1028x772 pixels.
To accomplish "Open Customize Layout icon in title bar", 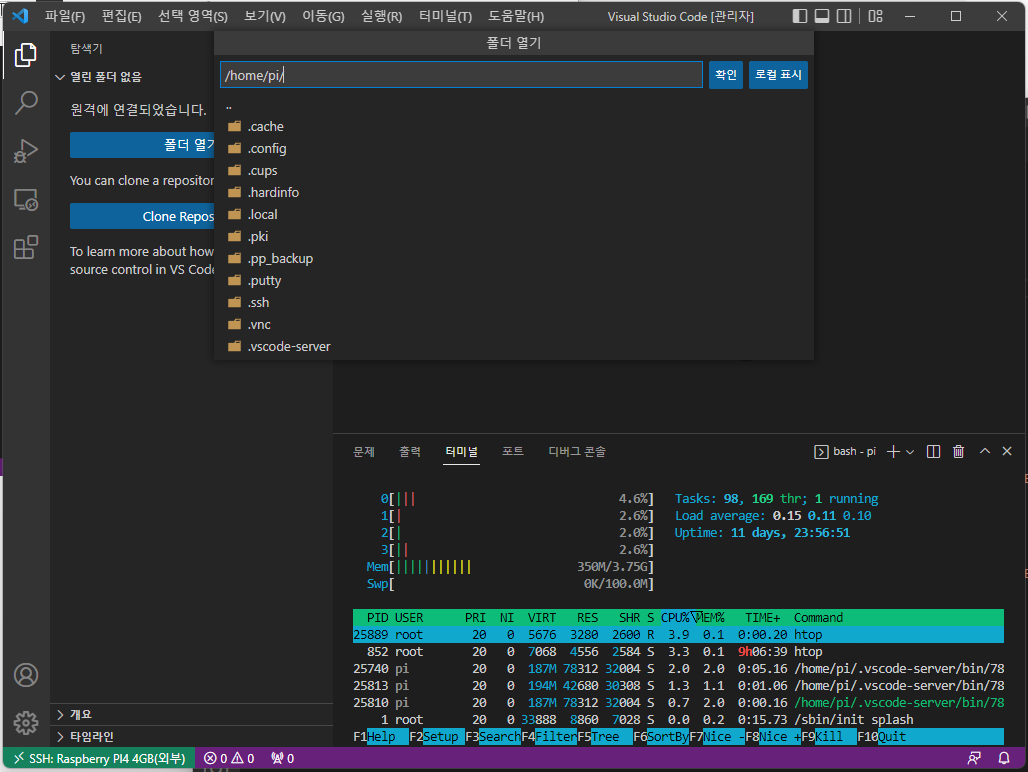I will [875, 16].
